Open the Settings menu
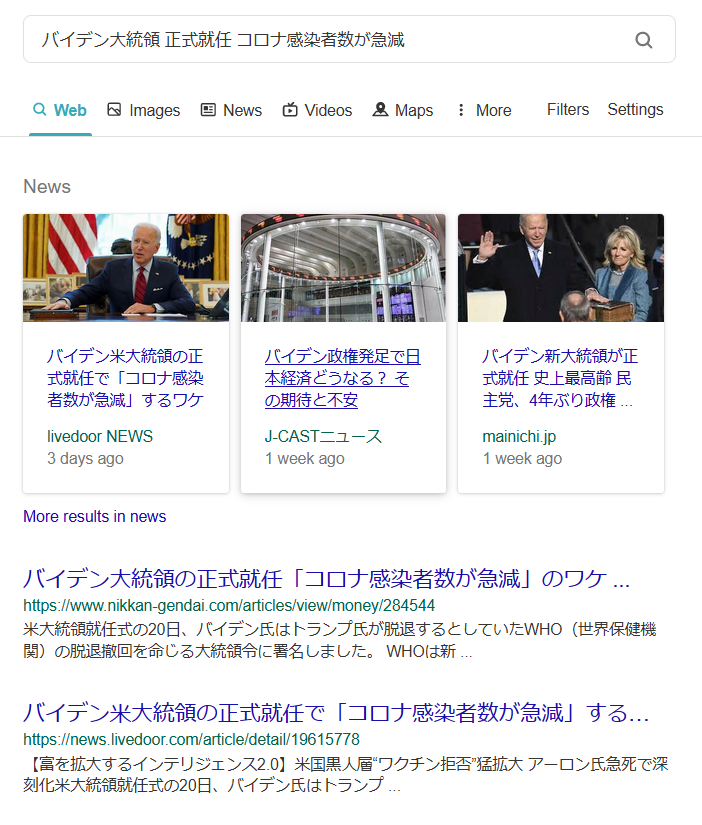This screenshot has width=702, height=825. click(635, 110)
